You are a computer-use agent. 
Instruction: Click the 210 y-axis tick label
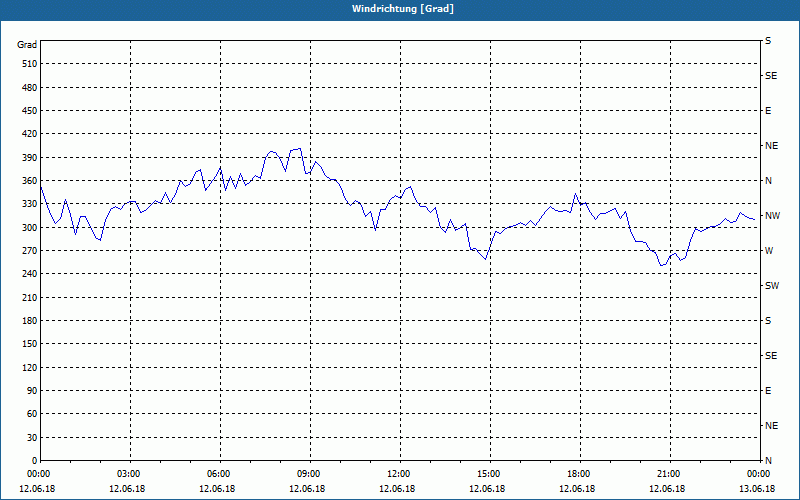30,297
